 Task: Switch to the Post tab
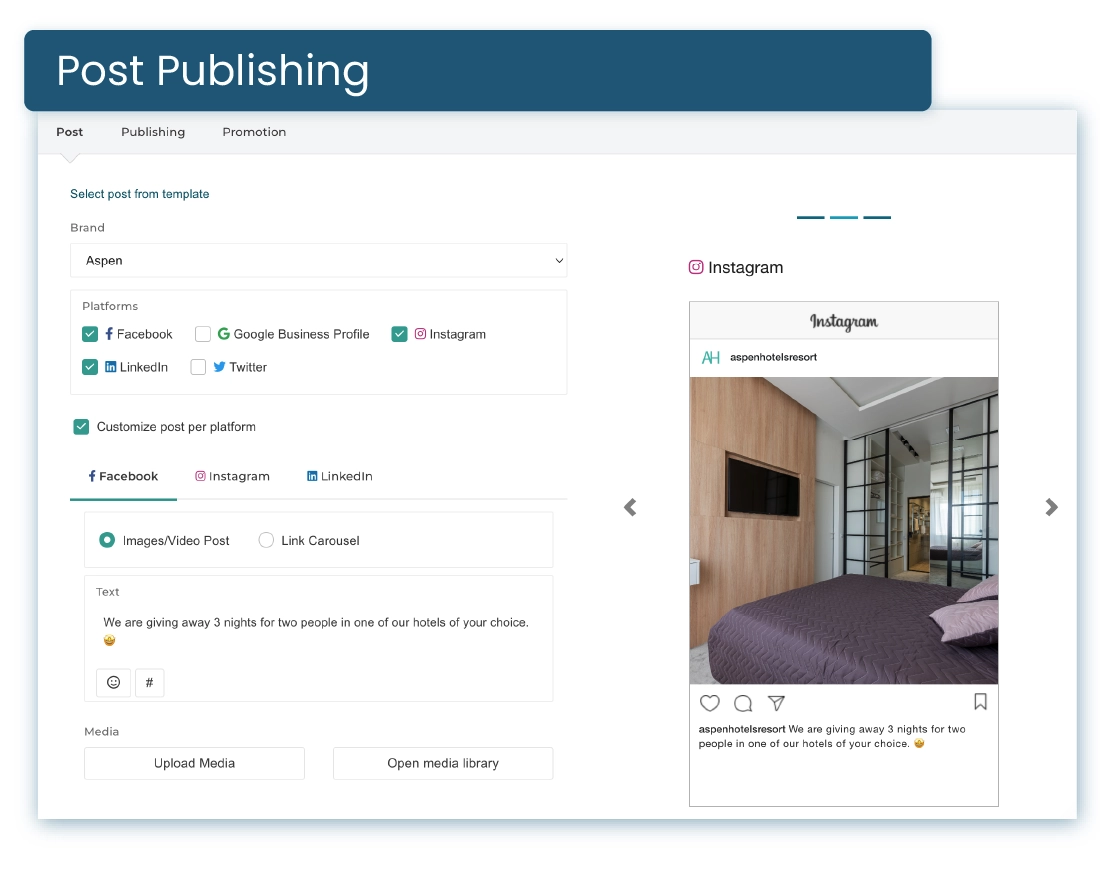click(69, 132)
